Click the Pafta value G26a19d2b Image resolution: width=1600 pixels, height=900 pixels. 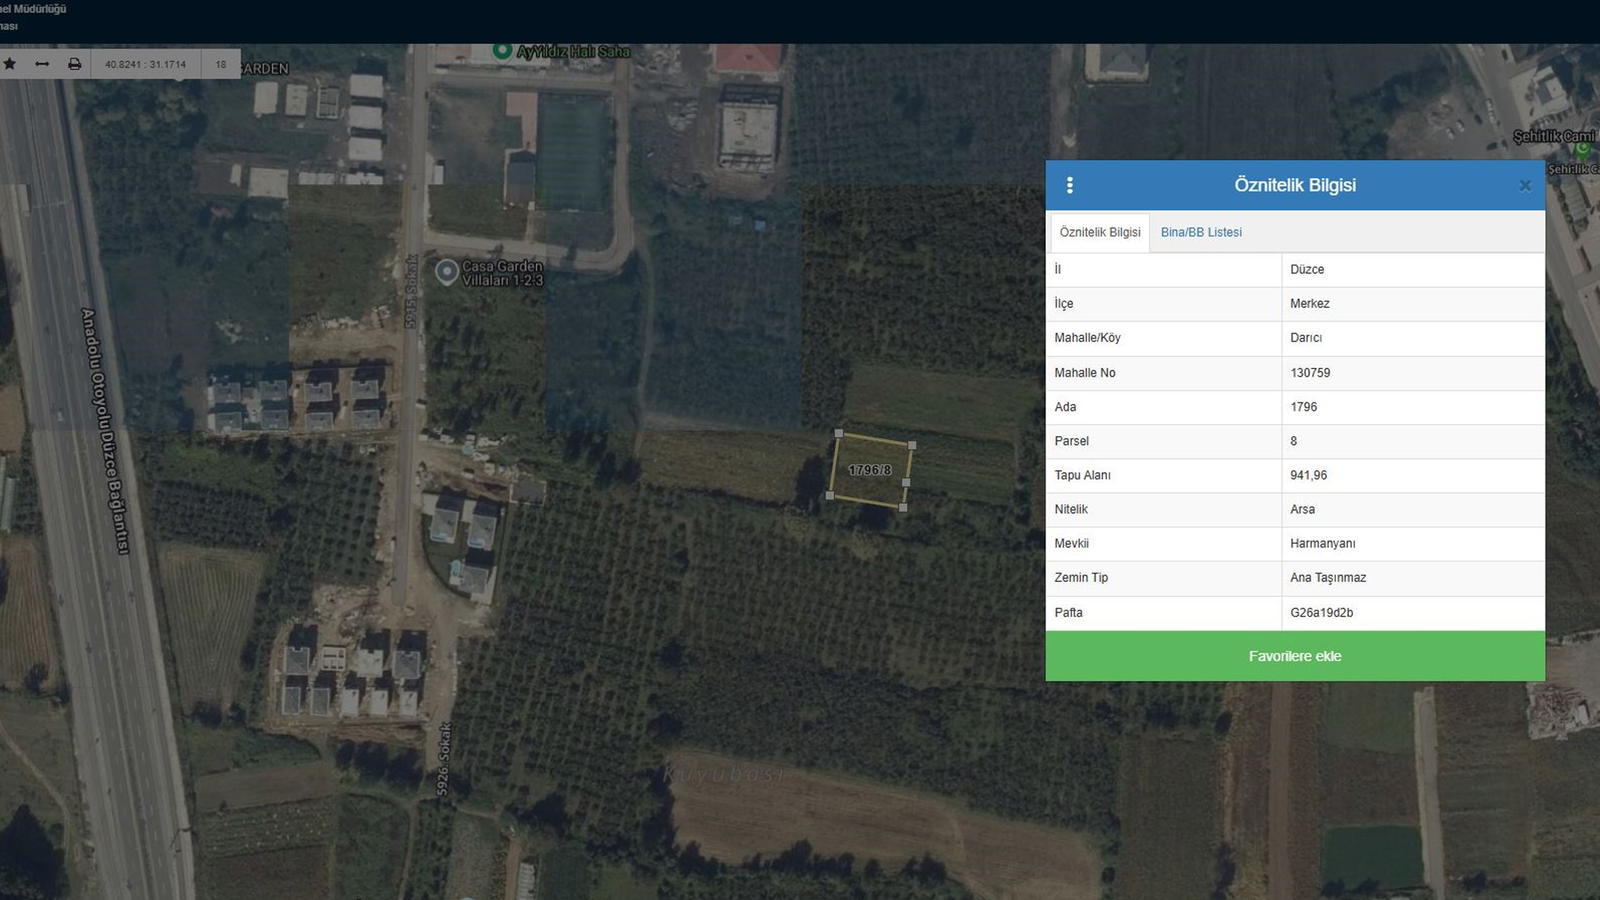(1321, 613)
